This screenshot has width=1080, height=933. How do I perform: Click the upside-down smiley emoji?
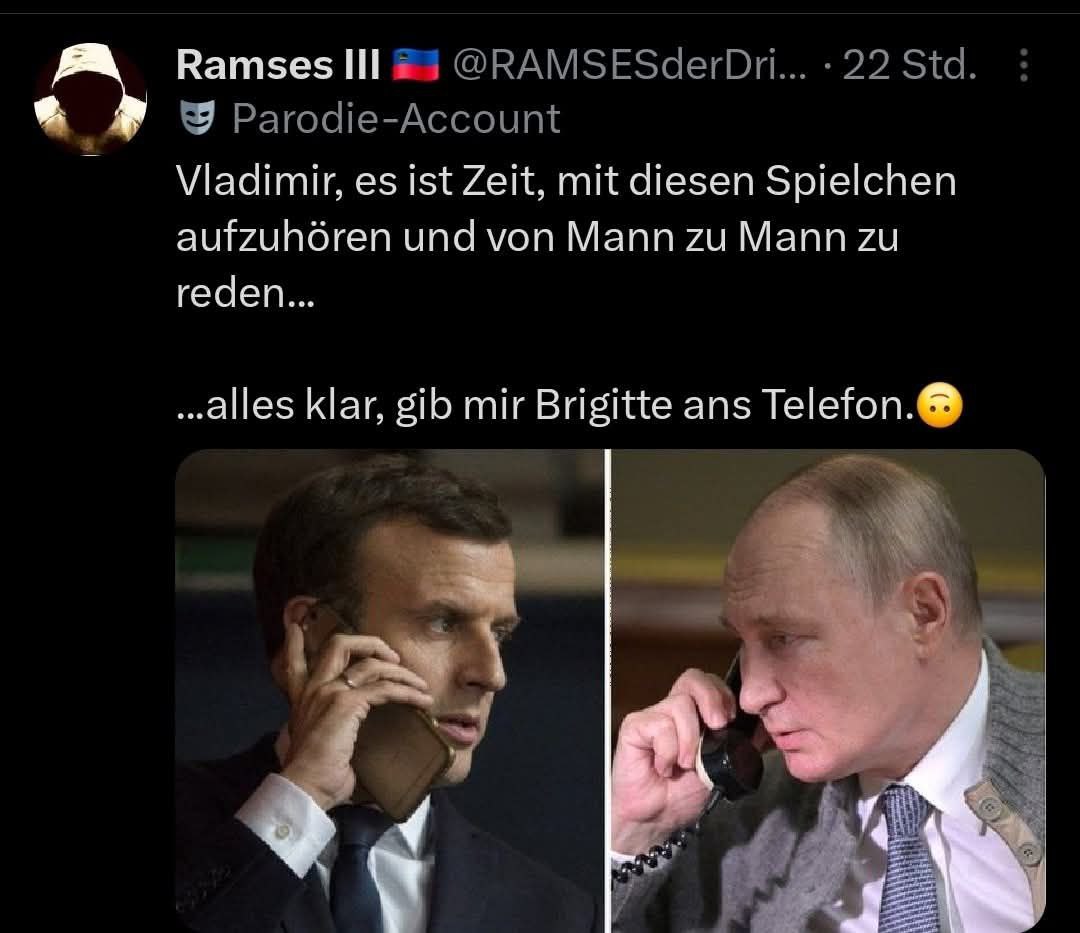pyautogui.click(x=941, y=405)
